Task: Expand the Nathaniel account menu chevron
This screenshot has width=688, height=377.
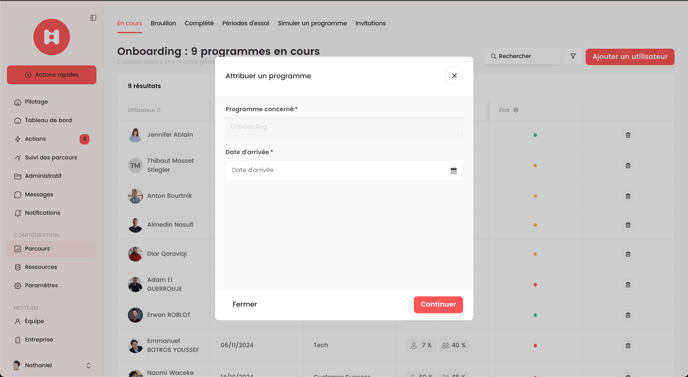Action: tap(88, 366)
